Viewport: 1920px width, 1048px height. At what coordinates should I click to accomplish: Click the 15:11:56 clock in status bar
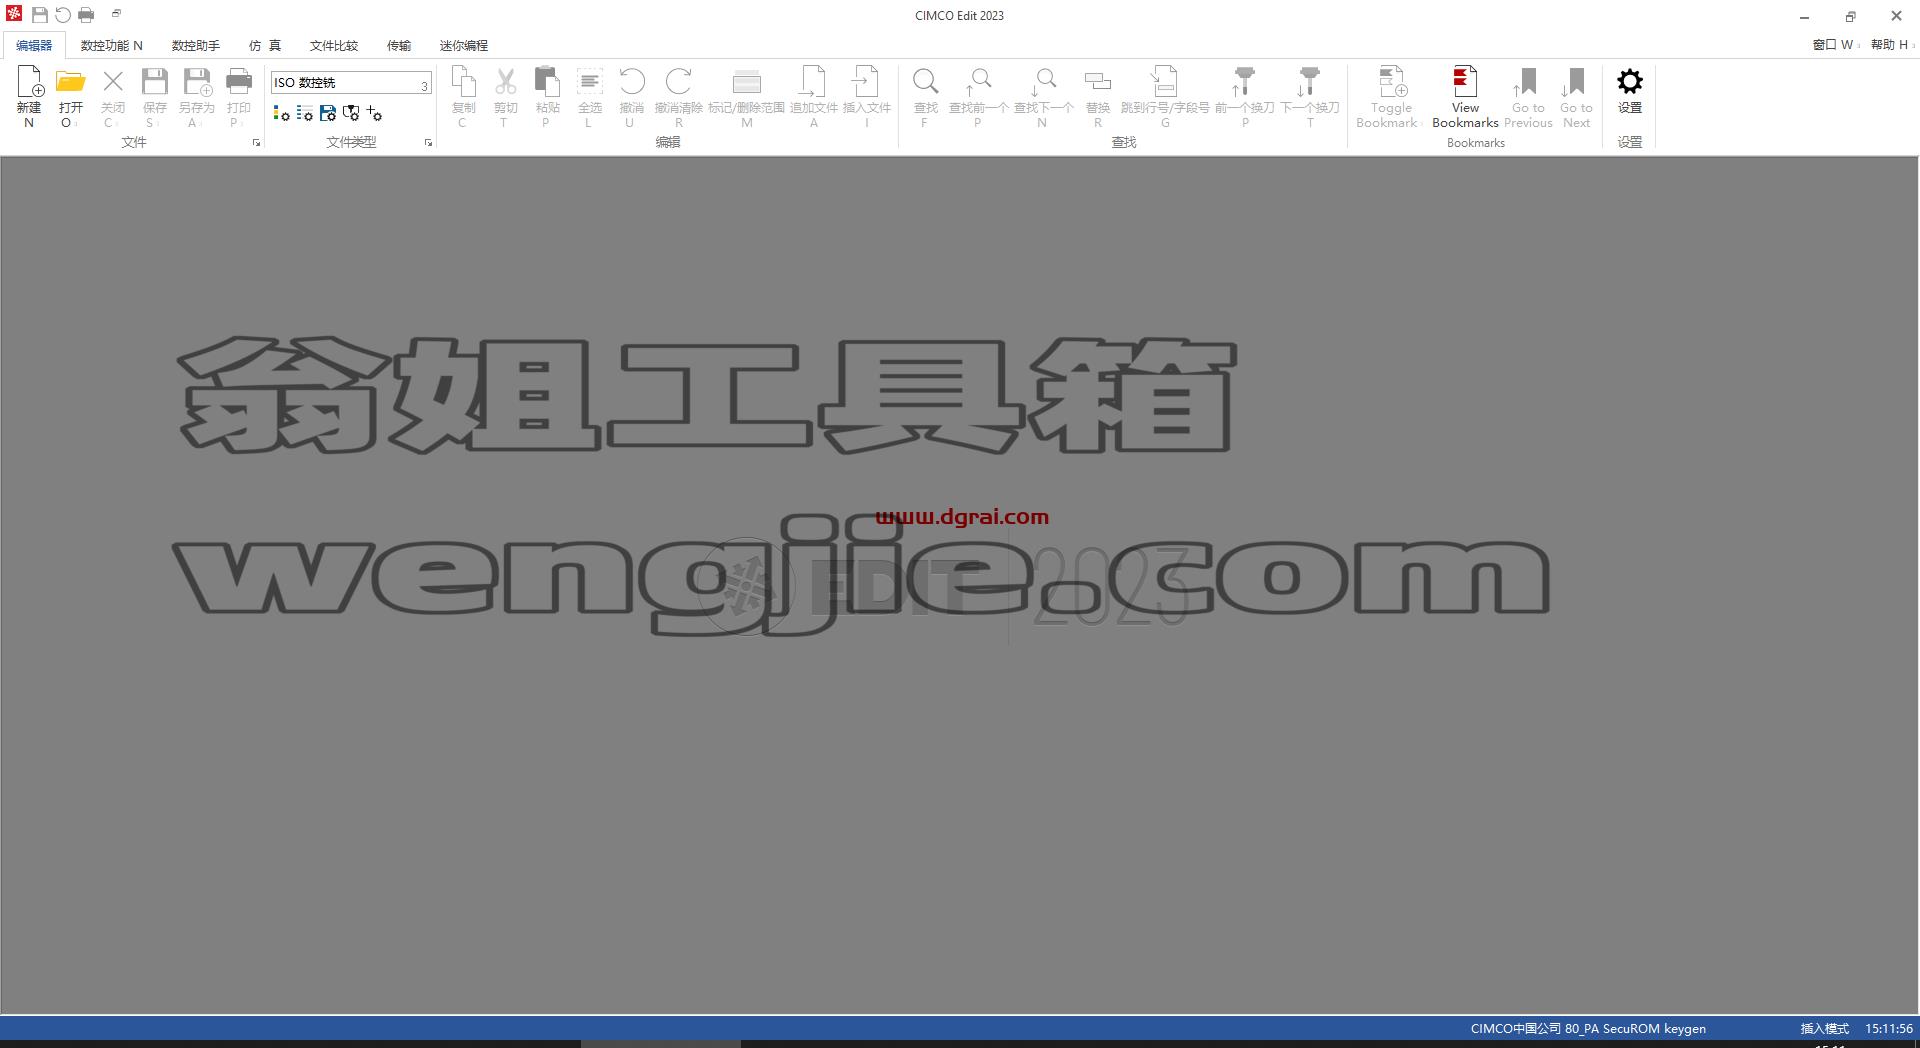point(1889,1029)
